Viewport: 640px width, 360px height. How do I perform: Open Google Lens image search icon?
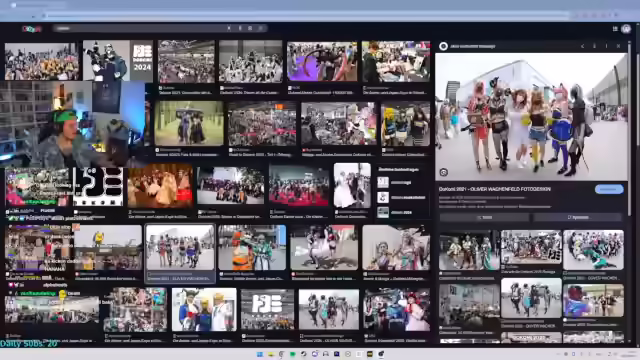coord(250,28)
